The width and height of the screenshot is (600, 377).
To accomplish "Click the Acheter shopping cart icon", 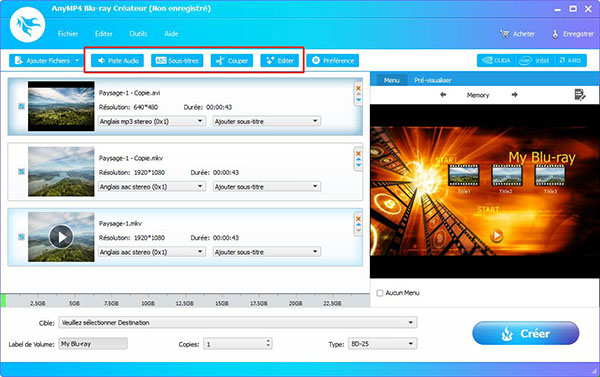I will (x=504, y=34).
